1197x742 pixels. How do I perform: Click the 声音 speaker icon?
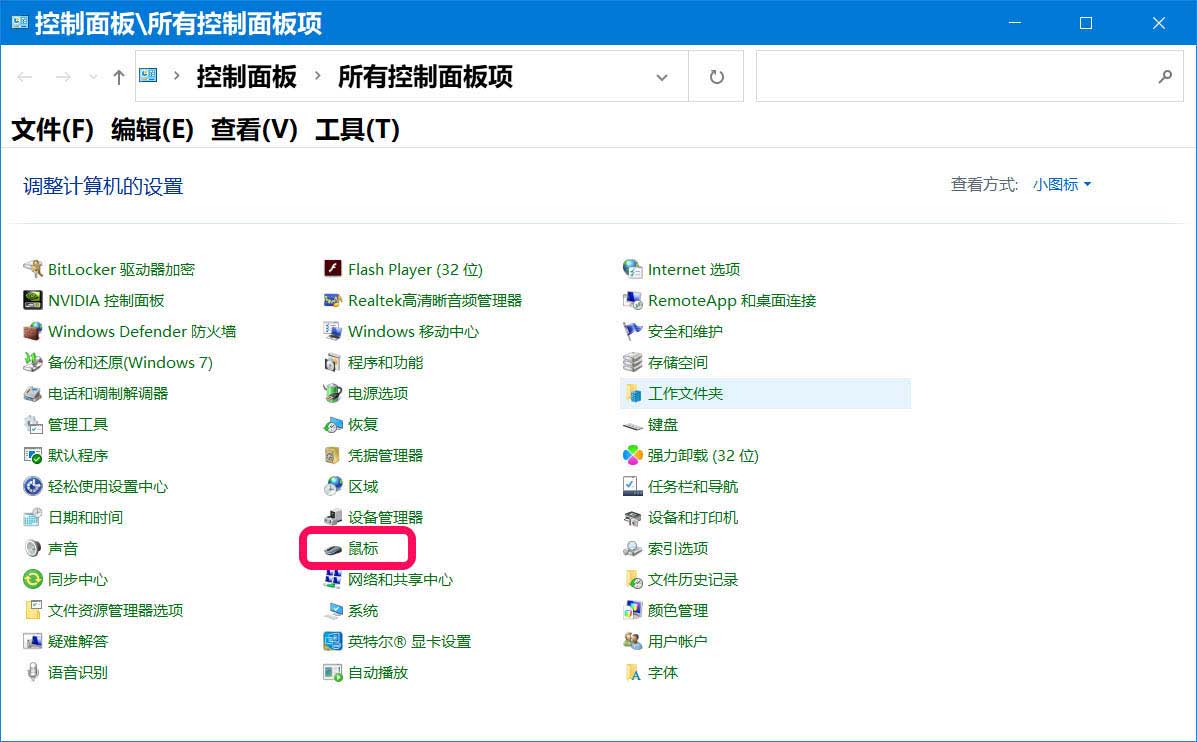point(33,549)
